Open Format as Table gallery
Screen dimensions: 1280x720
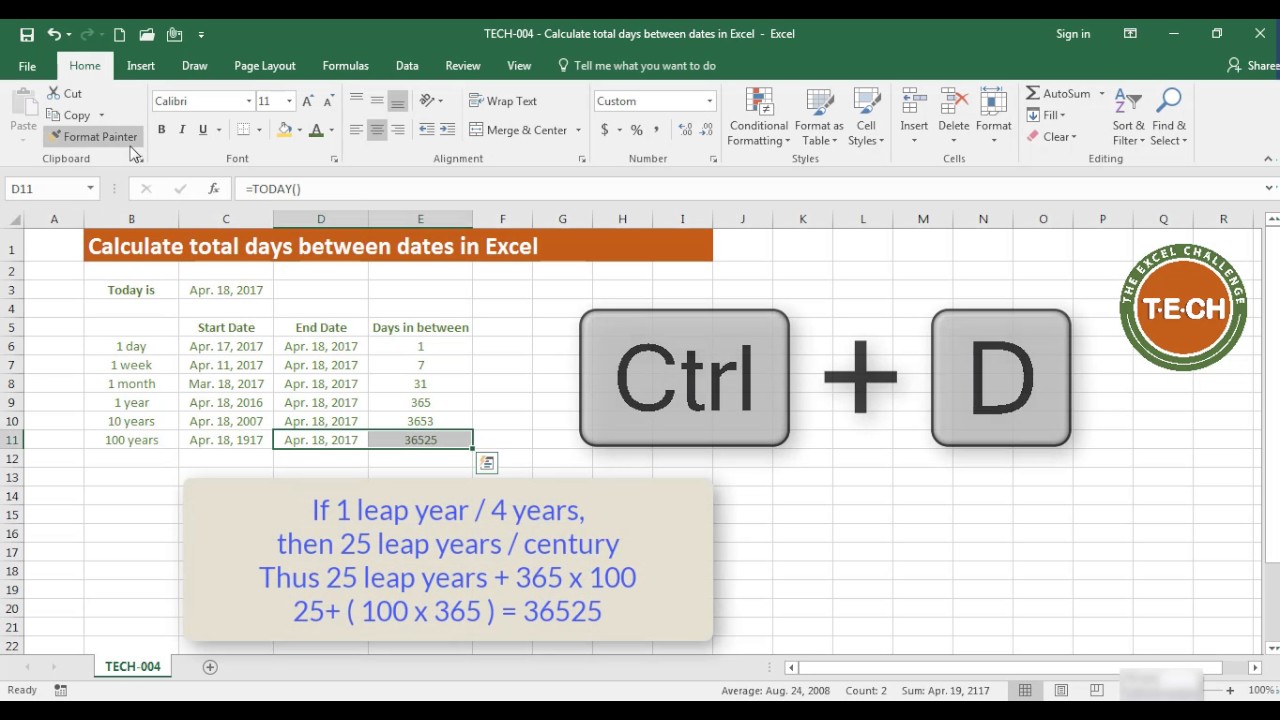pyautogui.click(x=819, y=117)
